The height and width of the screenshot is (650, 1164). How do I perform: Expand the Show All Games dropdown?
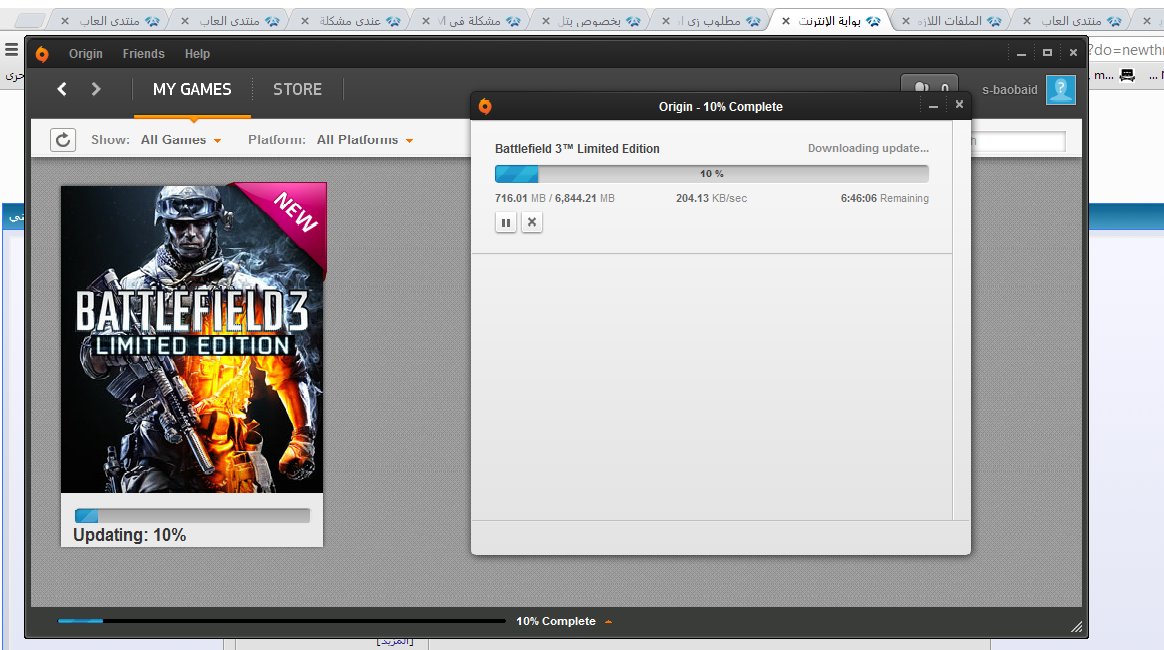181,139
